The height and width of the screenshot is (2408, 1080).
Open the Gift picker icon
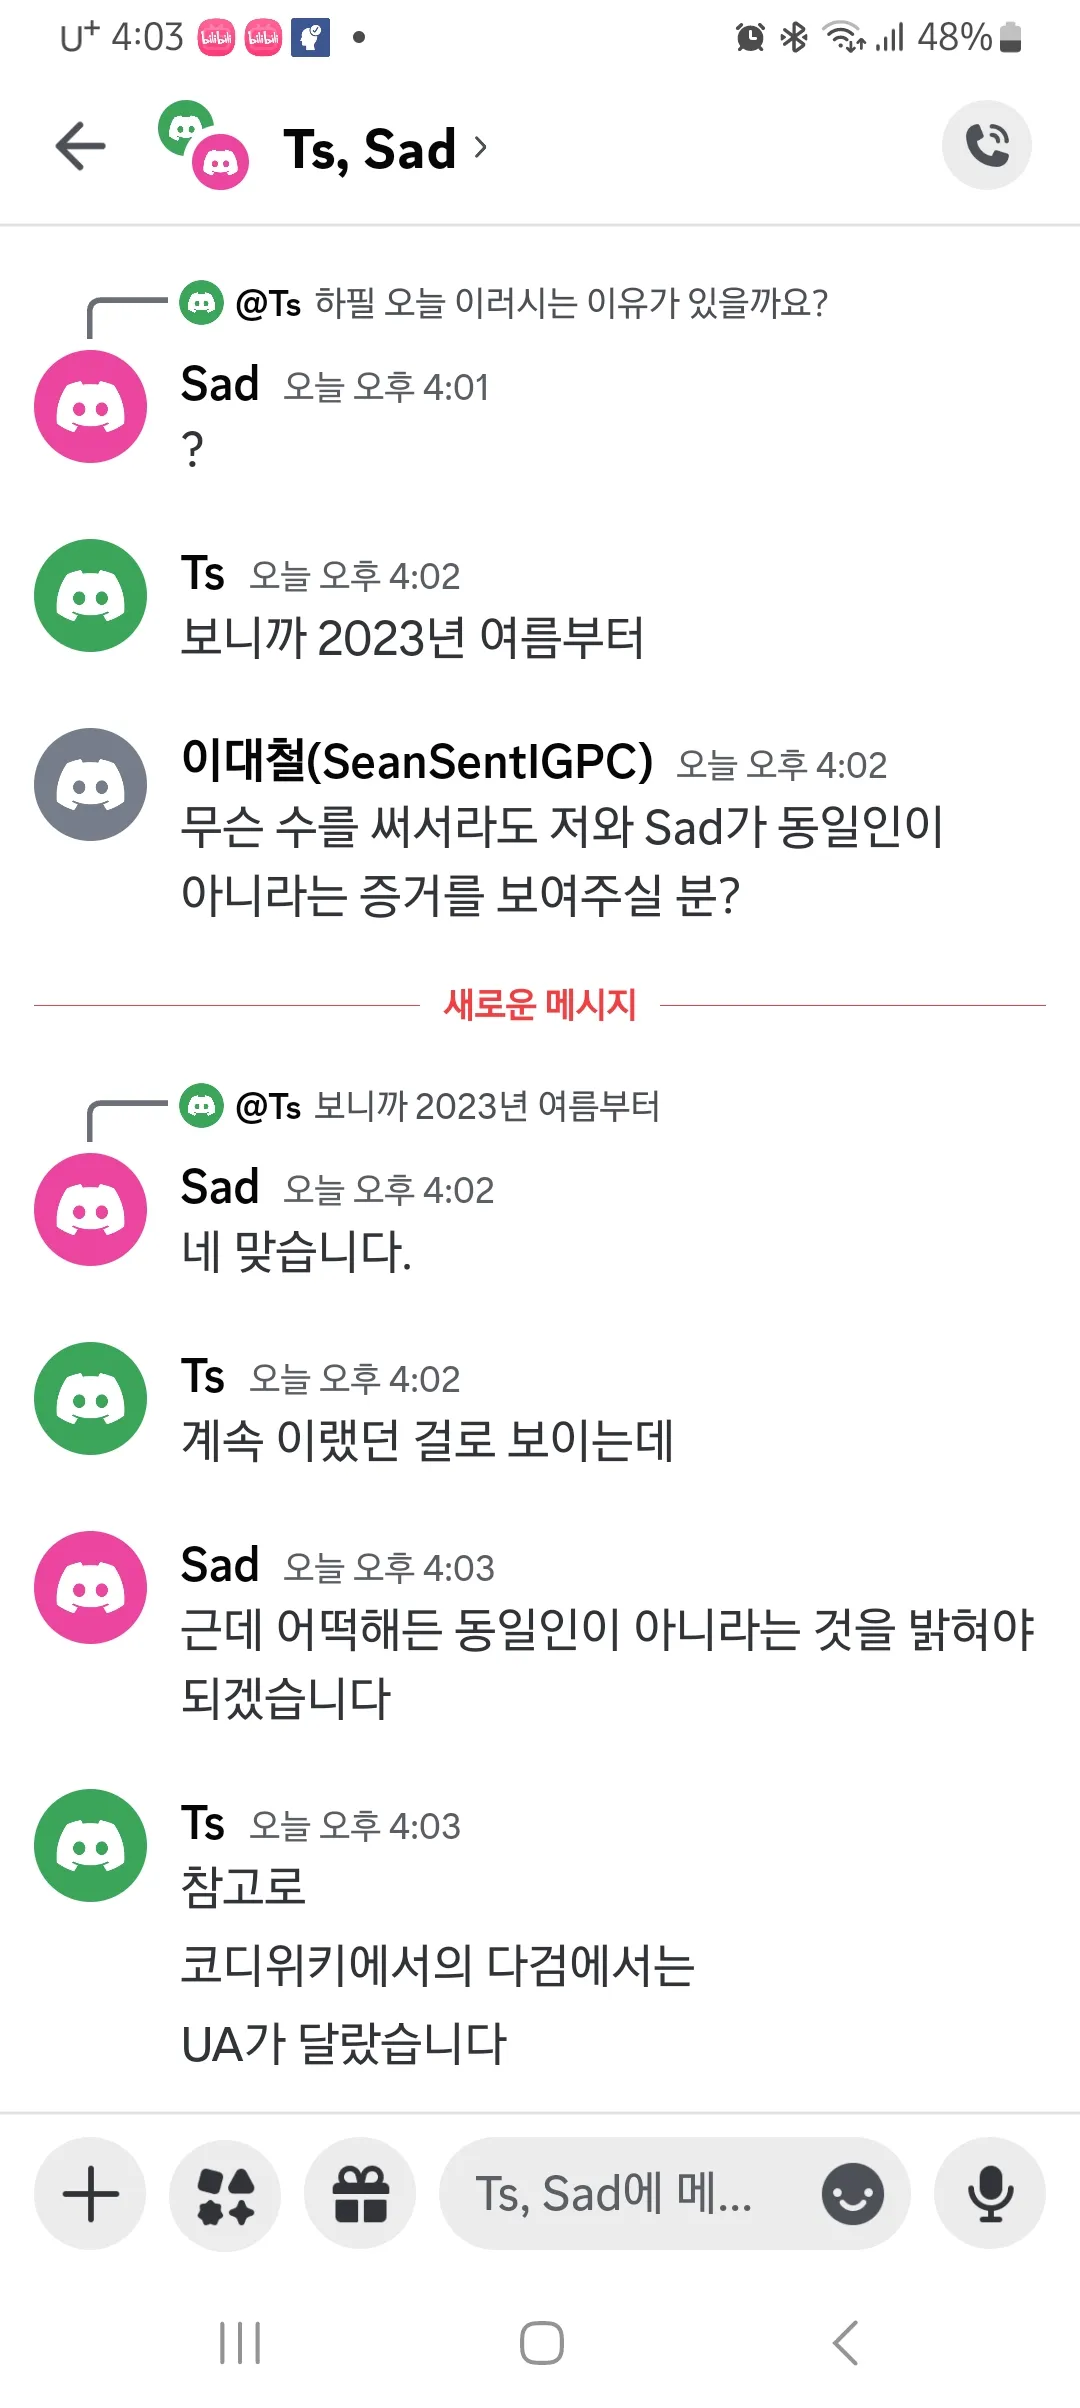click(359, 2193)
